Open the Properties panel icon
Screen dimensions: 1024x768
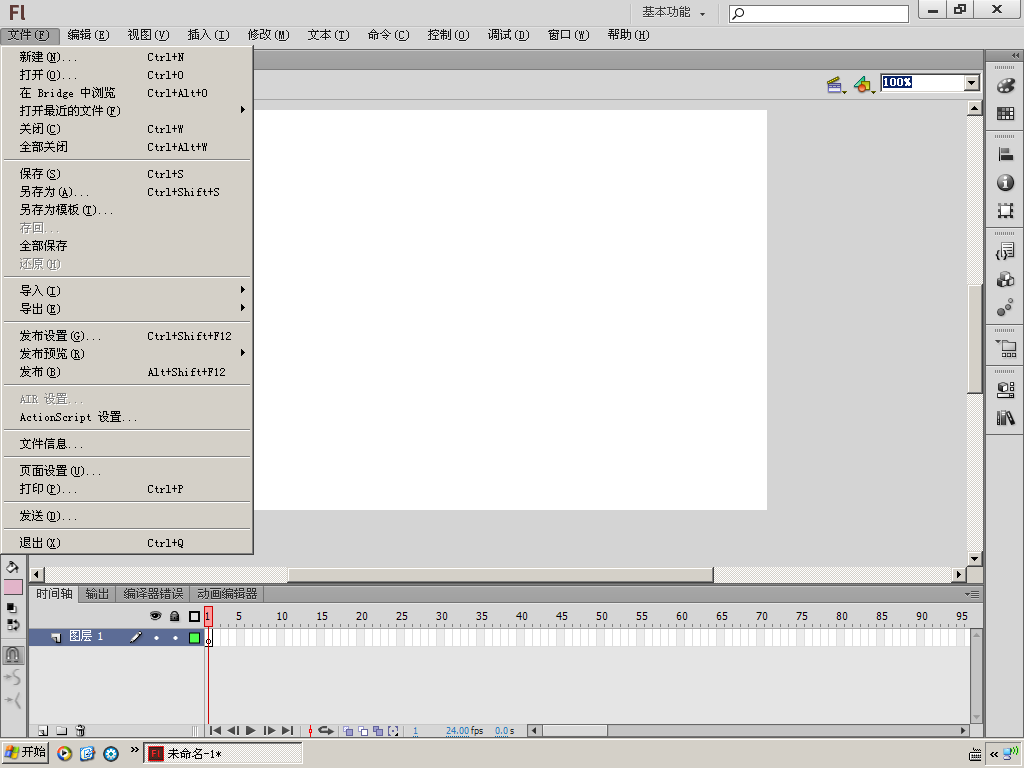tap(1006, 390)
